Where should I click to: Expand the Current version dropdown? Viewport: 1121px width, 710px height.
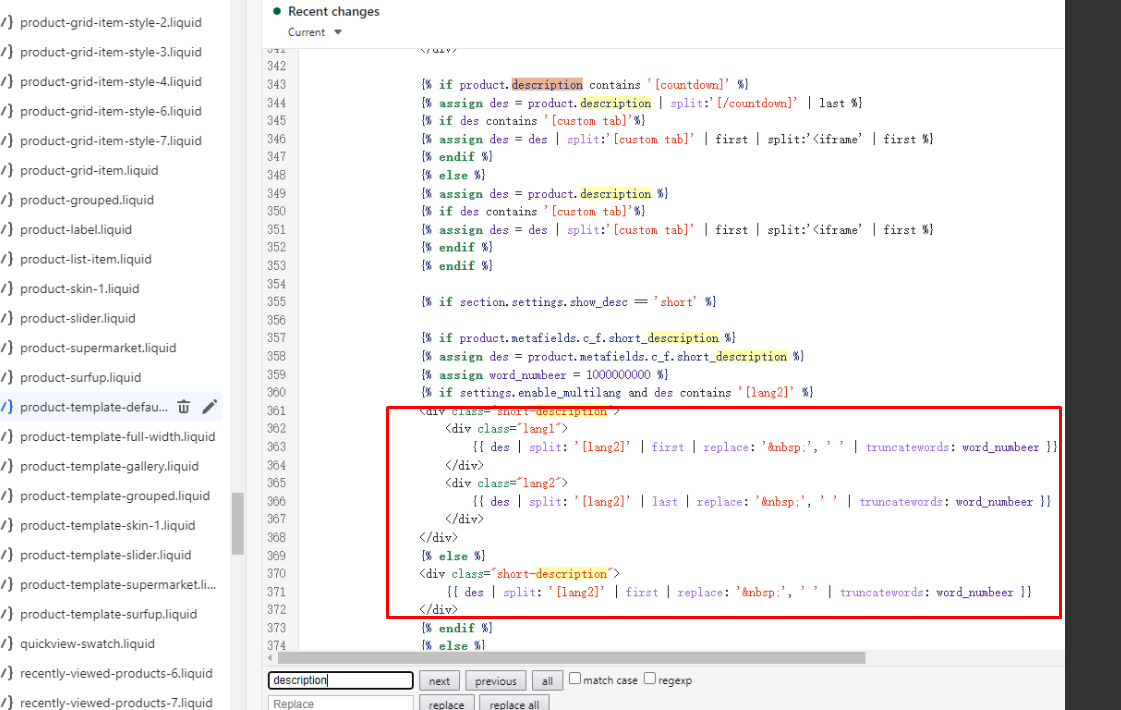coord(315,32)
